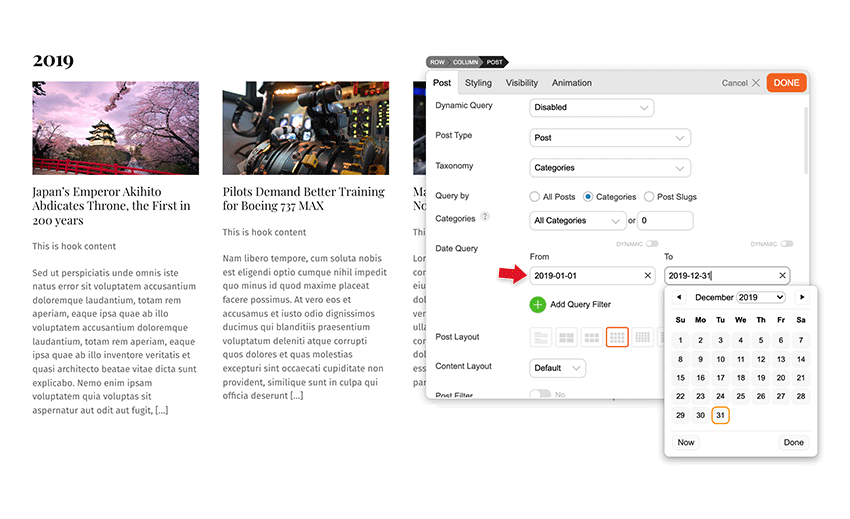The height and width of the screenshot is (519, 850).
Task: Open the Japan's Emperor Akihito article title
Action: click(111, 206)
